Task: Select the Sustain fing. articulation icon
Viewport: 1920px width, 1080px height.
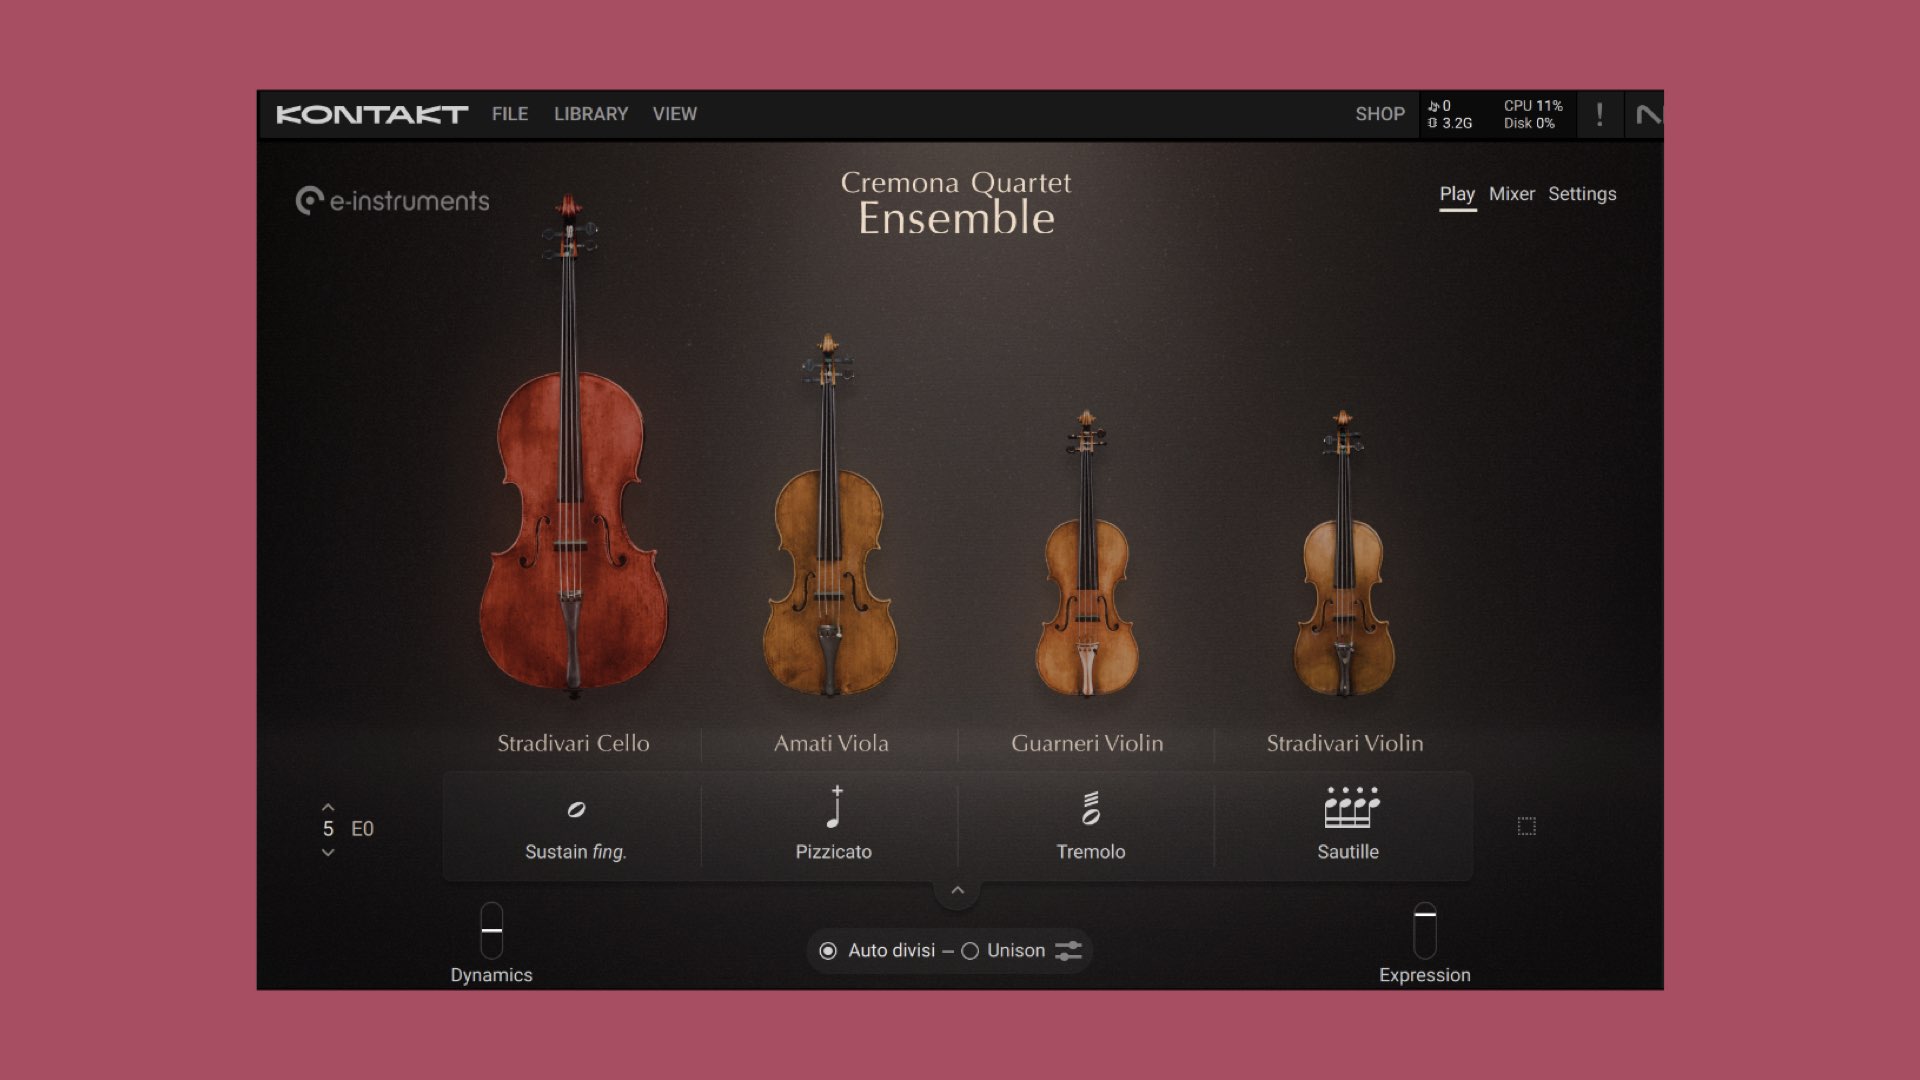Action: click(x=576, y=810)
